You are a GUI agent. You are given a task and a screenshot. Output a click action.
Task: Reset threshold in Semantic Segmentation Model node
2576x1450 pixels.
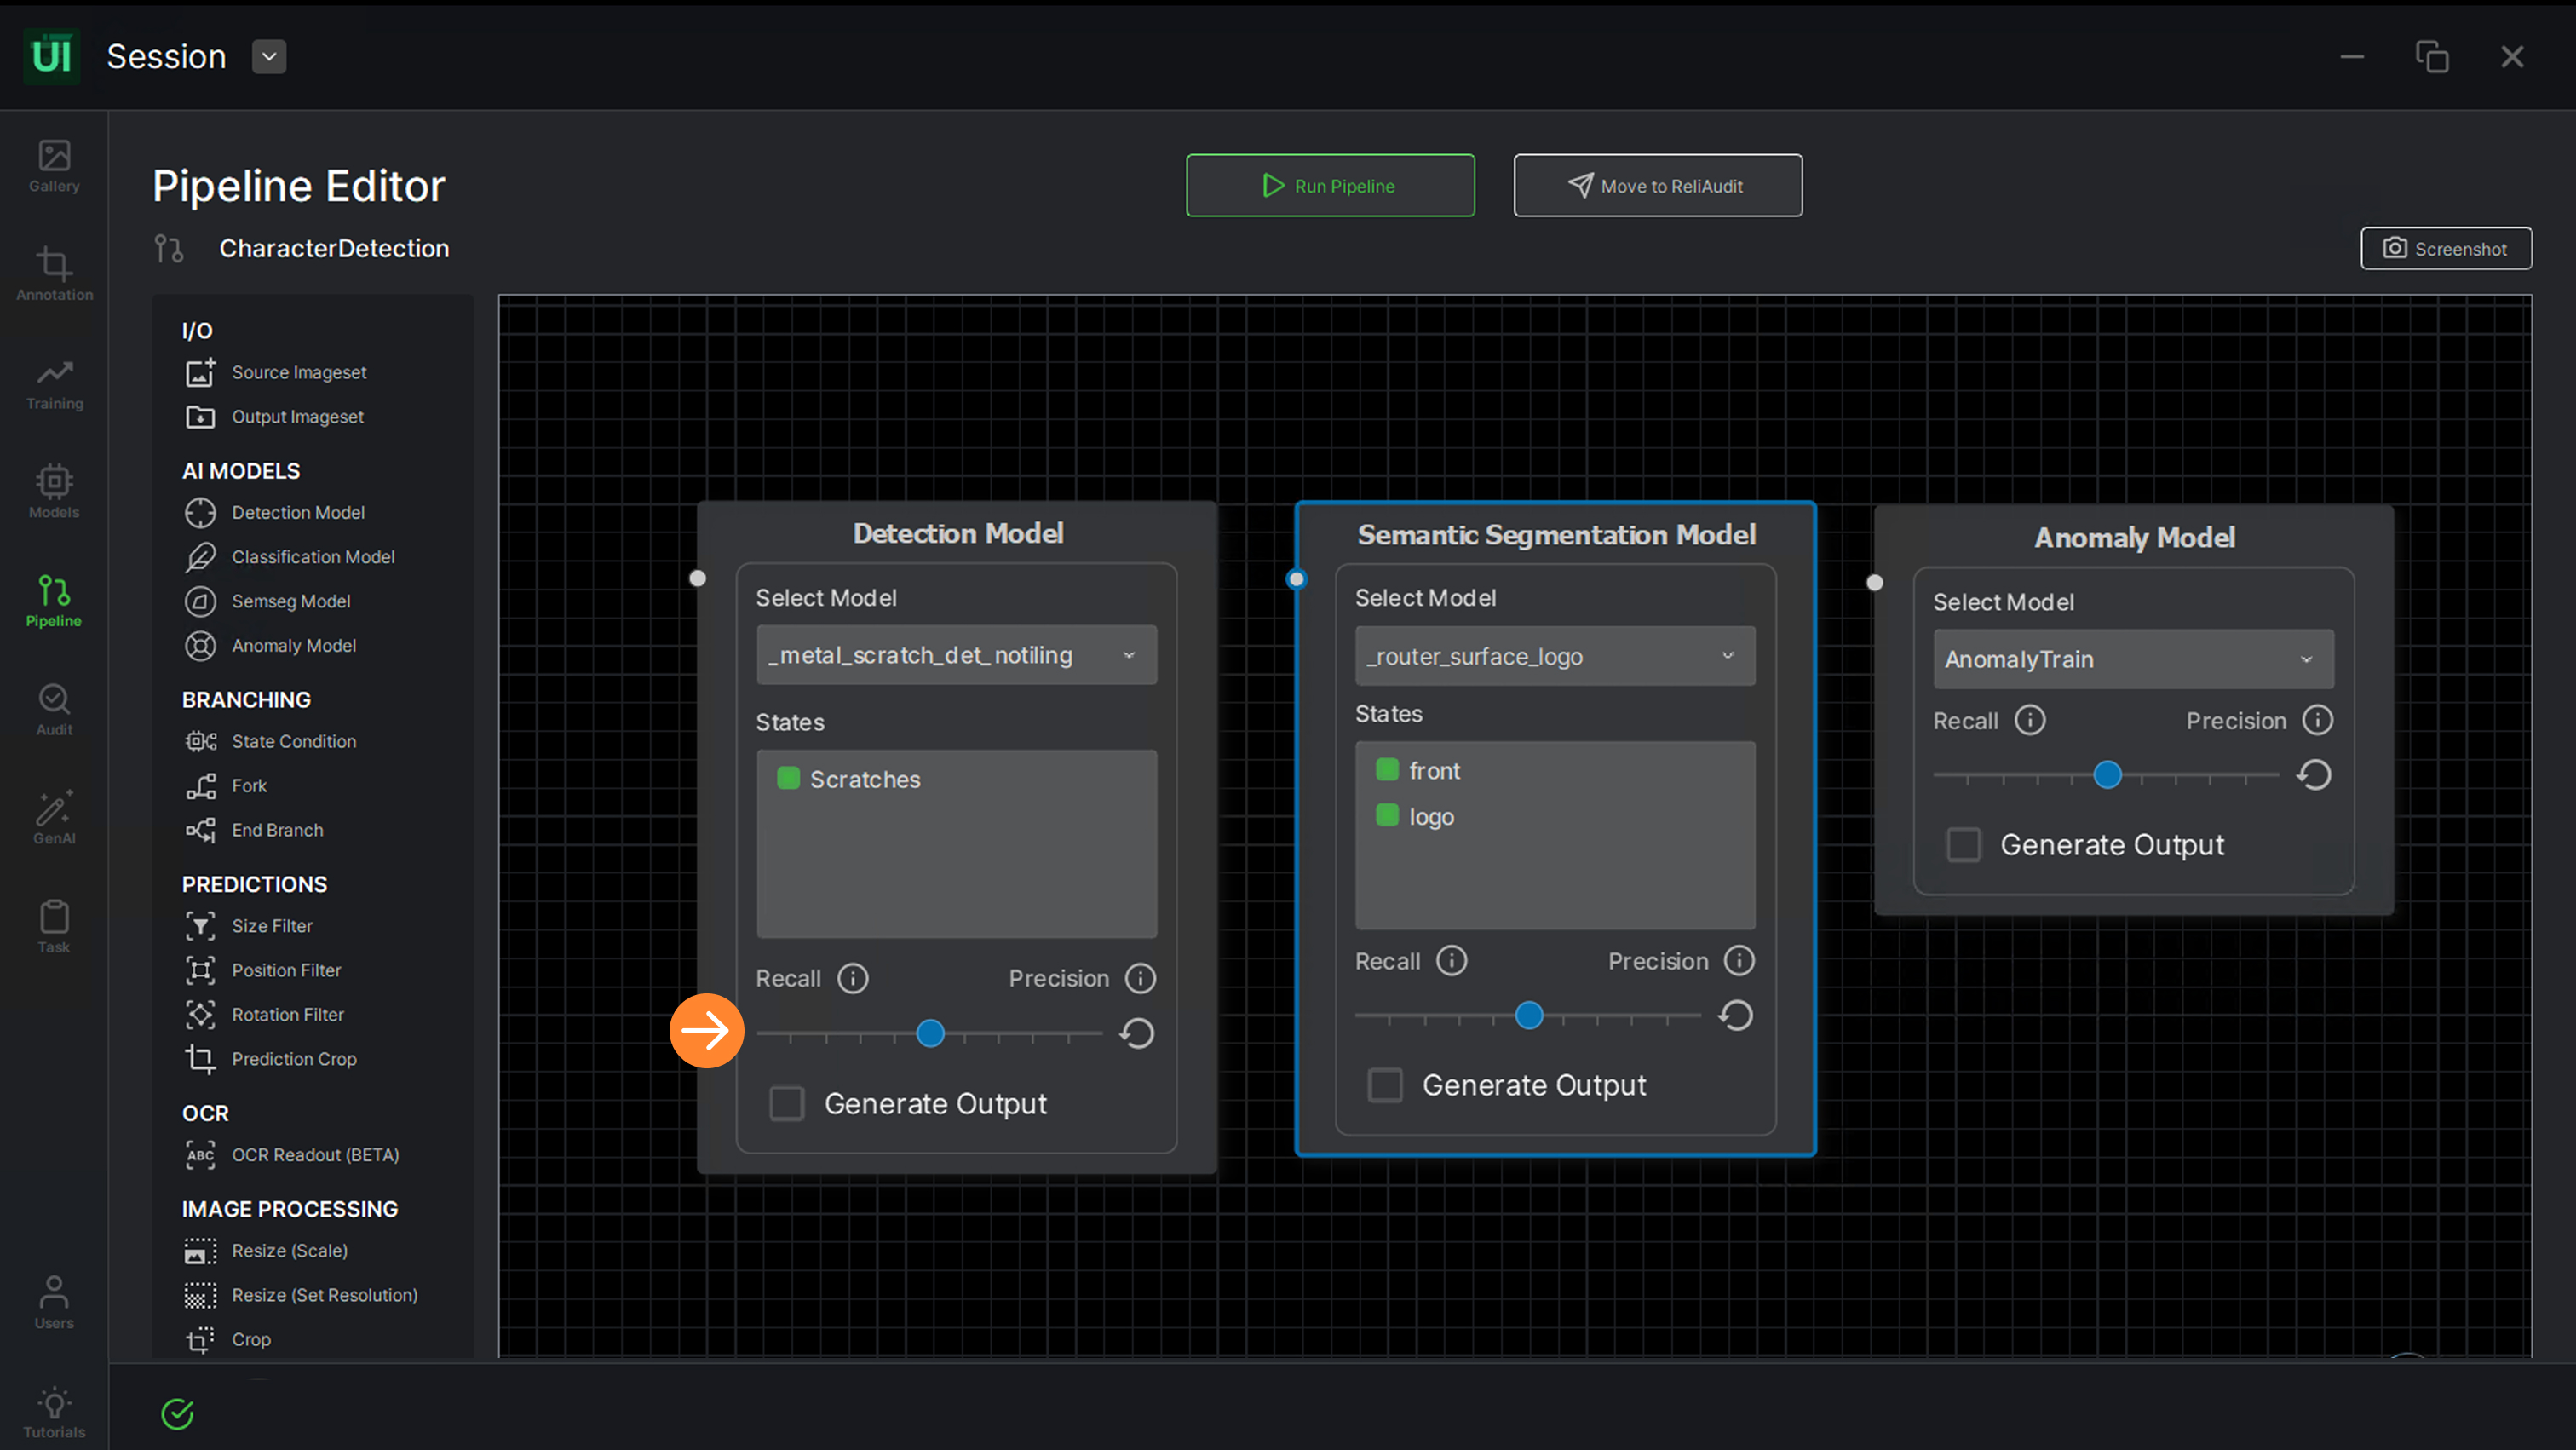tap(1735, 1016)
